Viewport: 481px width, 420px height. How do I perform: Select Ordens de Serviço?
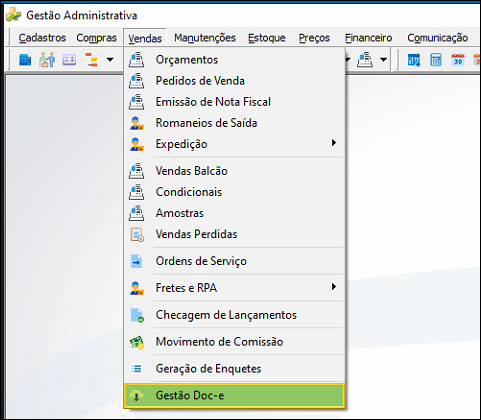coord(234,261)
